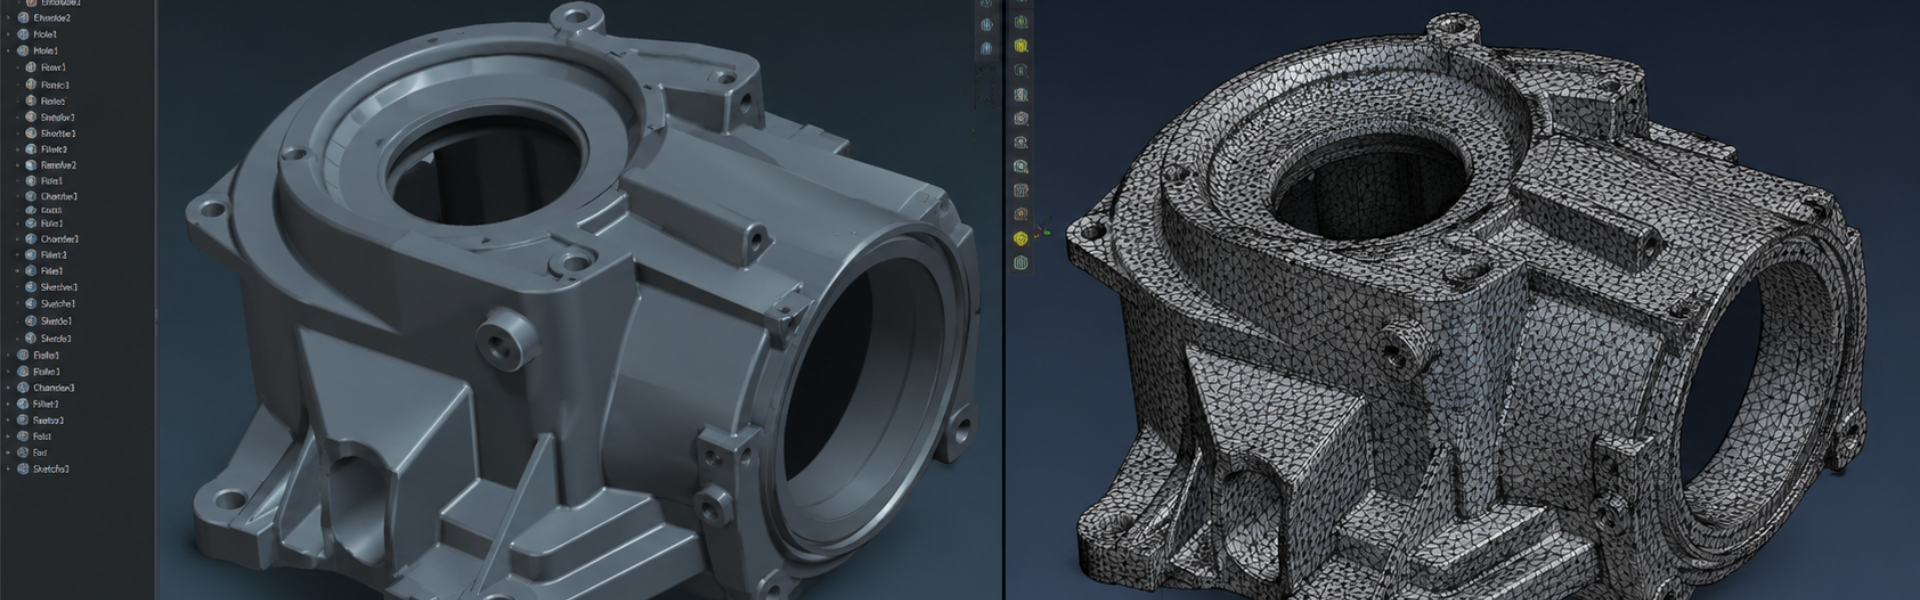1920x600 pixels.
Task: Expand the Sketchs1 tree node
Action: coord(9,469)
